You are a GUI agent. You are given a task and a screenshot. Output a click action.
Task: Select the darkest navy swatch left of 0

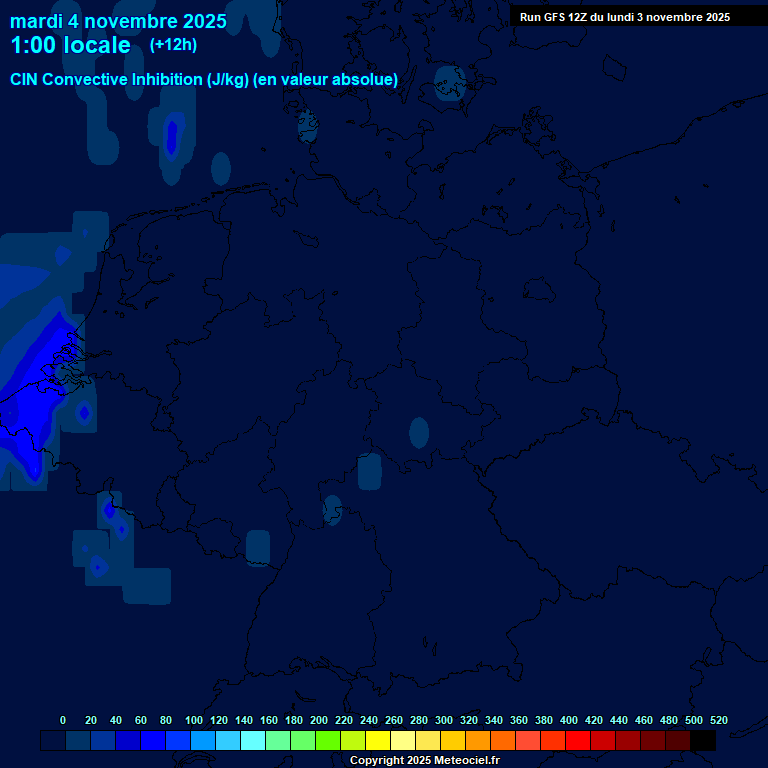click(53, 741)
